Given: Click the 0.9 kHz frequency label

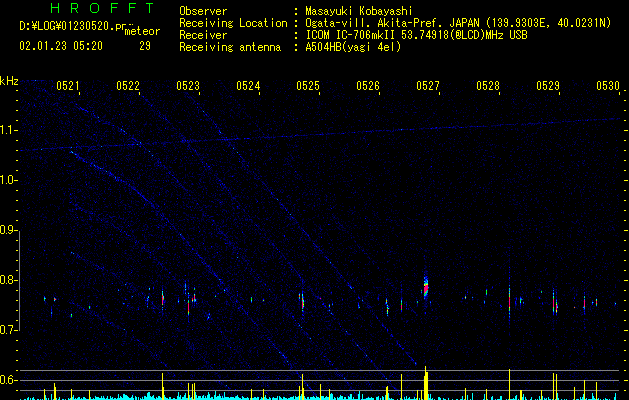Looking at the screenshot, I should [x=9, y=230].
